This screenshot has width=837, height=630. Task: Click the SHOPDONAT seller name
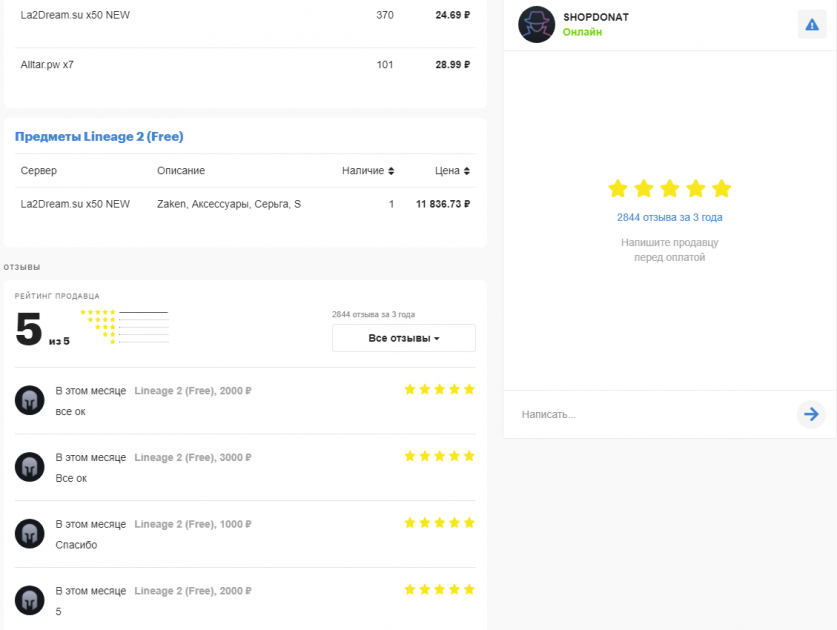[596, 18]
